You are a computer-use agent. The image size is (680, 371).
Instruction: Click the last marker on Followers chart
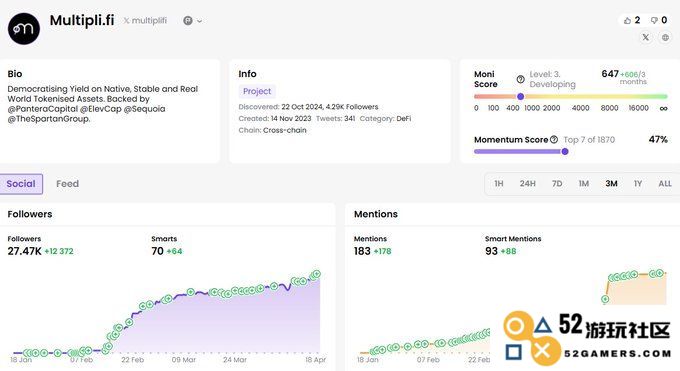tap(317, 274)
